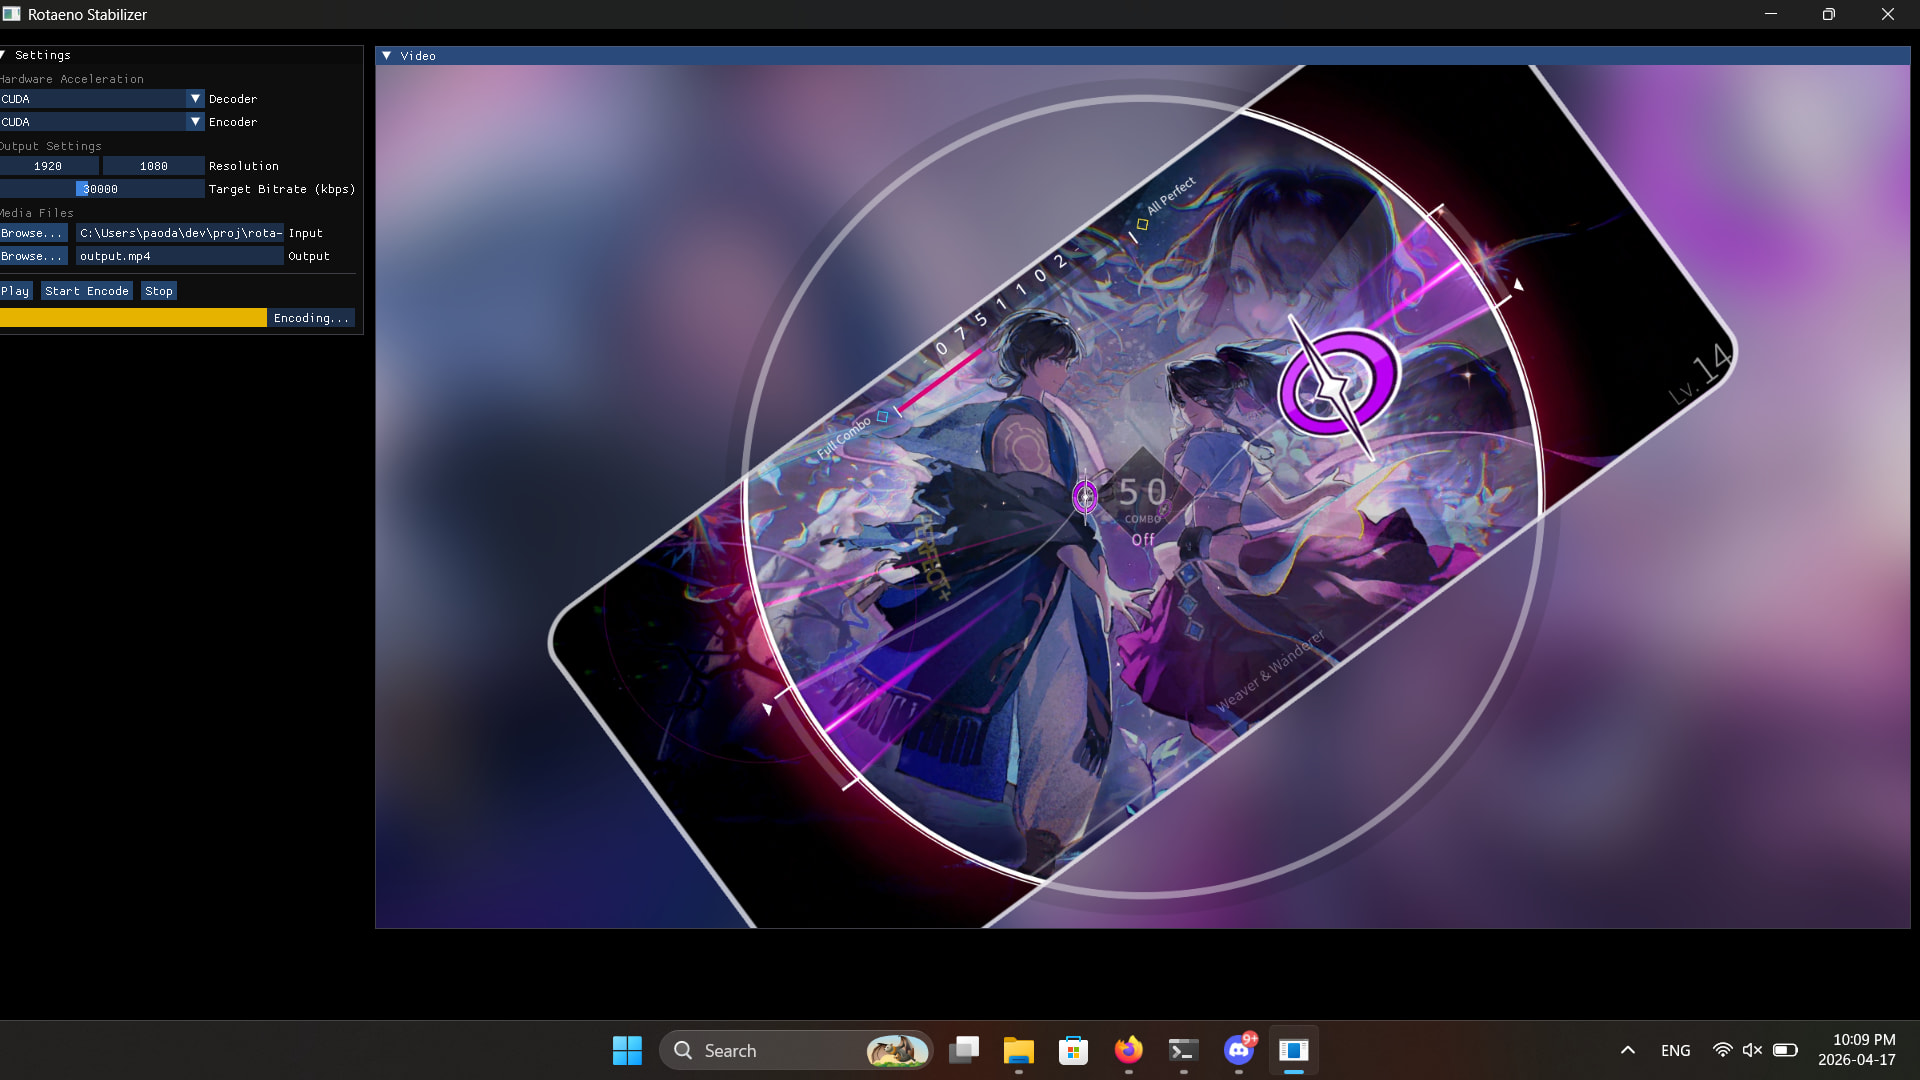Edit the output.mp4 filename field
This screenshot has height=1080, width=1920.
coord(180,256)
